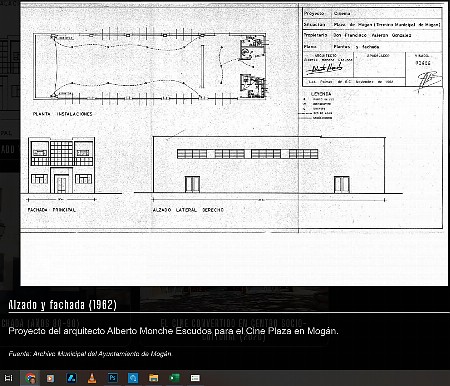Image resolution: width=450 pixels, height=386 pixels.
Task: Click the enlarged architectural plan image
Action: pyautogui.click(x=234, y=144)
